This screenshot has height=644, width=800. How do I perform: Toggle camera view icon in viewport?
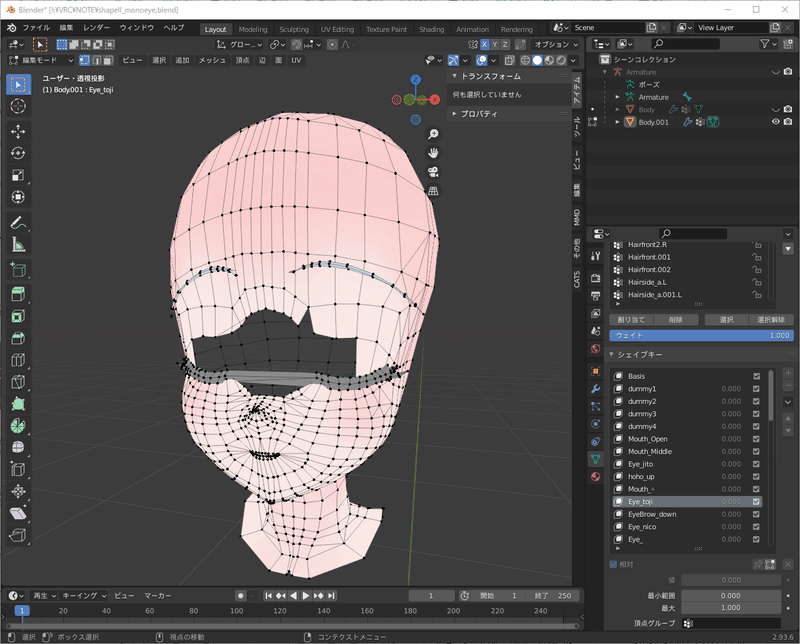(433, 172)
